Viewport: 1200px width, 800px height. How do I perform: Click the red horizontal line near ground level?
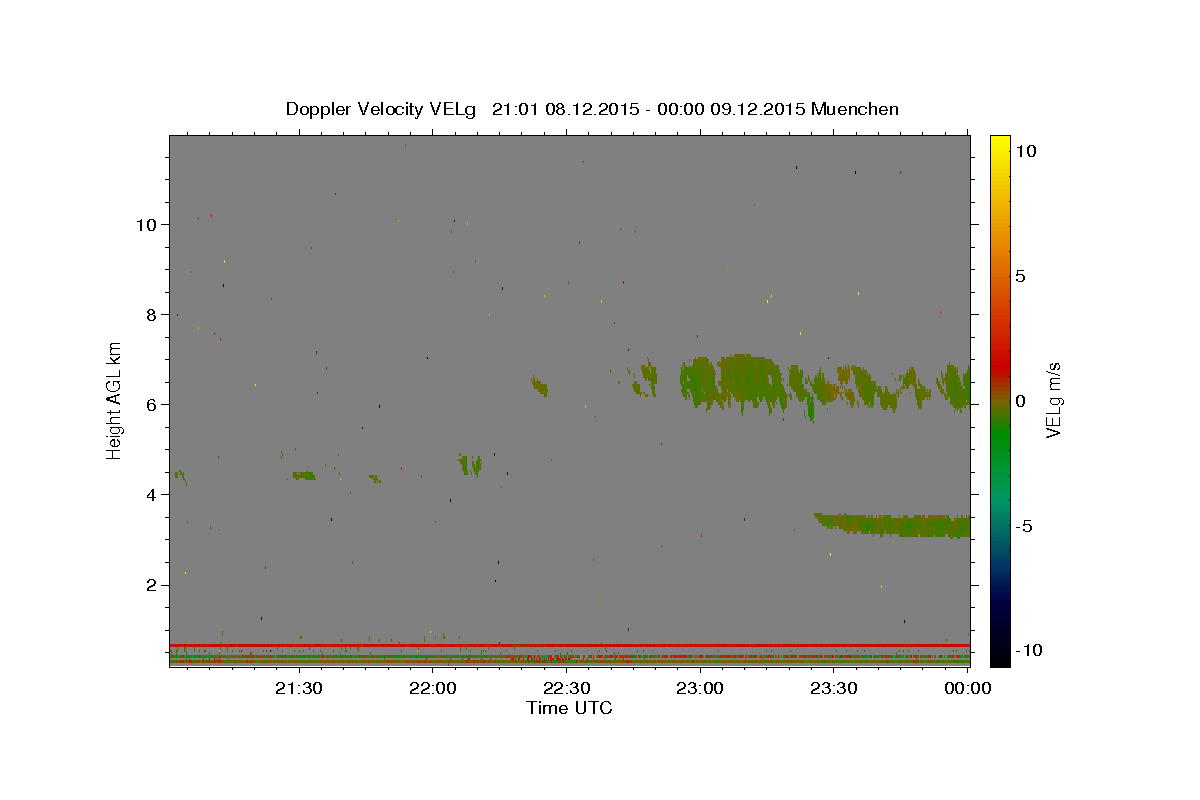pyautogui.click(x=570, y=645)
